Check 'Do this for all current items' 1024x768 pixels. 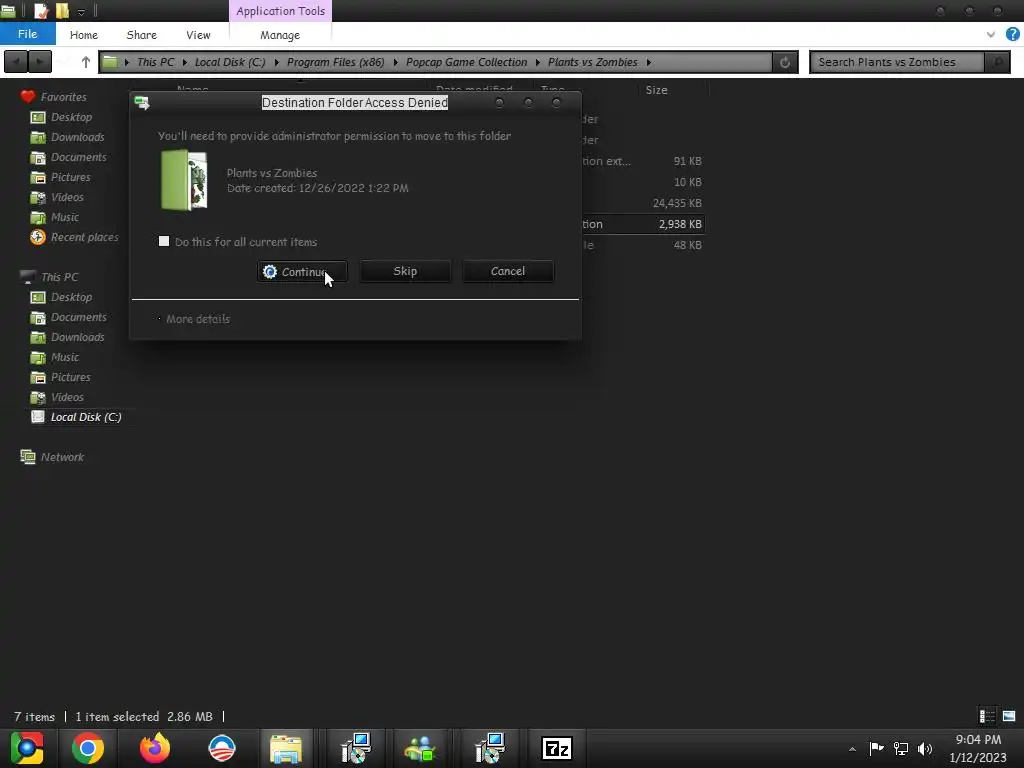point(164,242)
